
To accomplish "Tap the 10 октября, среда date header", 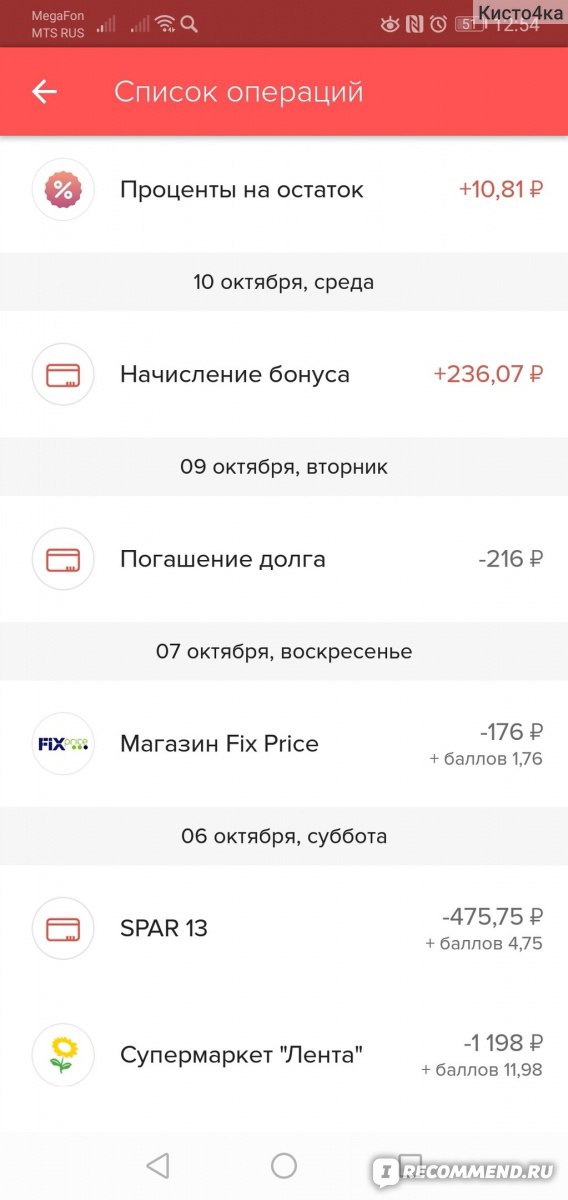I will [x=284, y=282].
